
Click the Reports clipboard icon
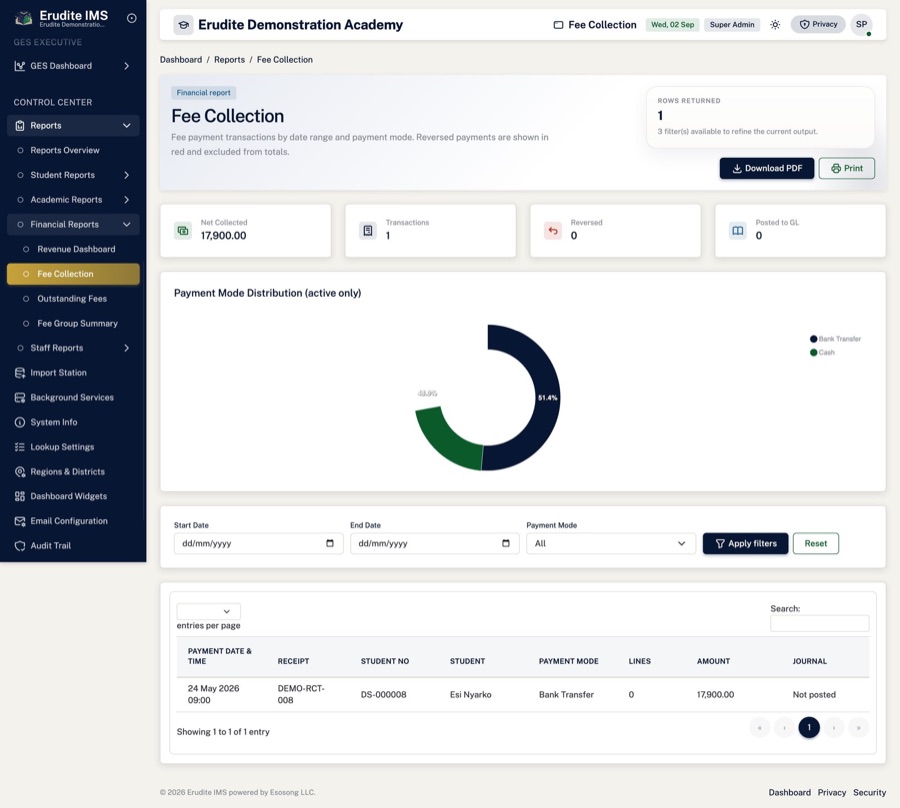tap(20, 126)
